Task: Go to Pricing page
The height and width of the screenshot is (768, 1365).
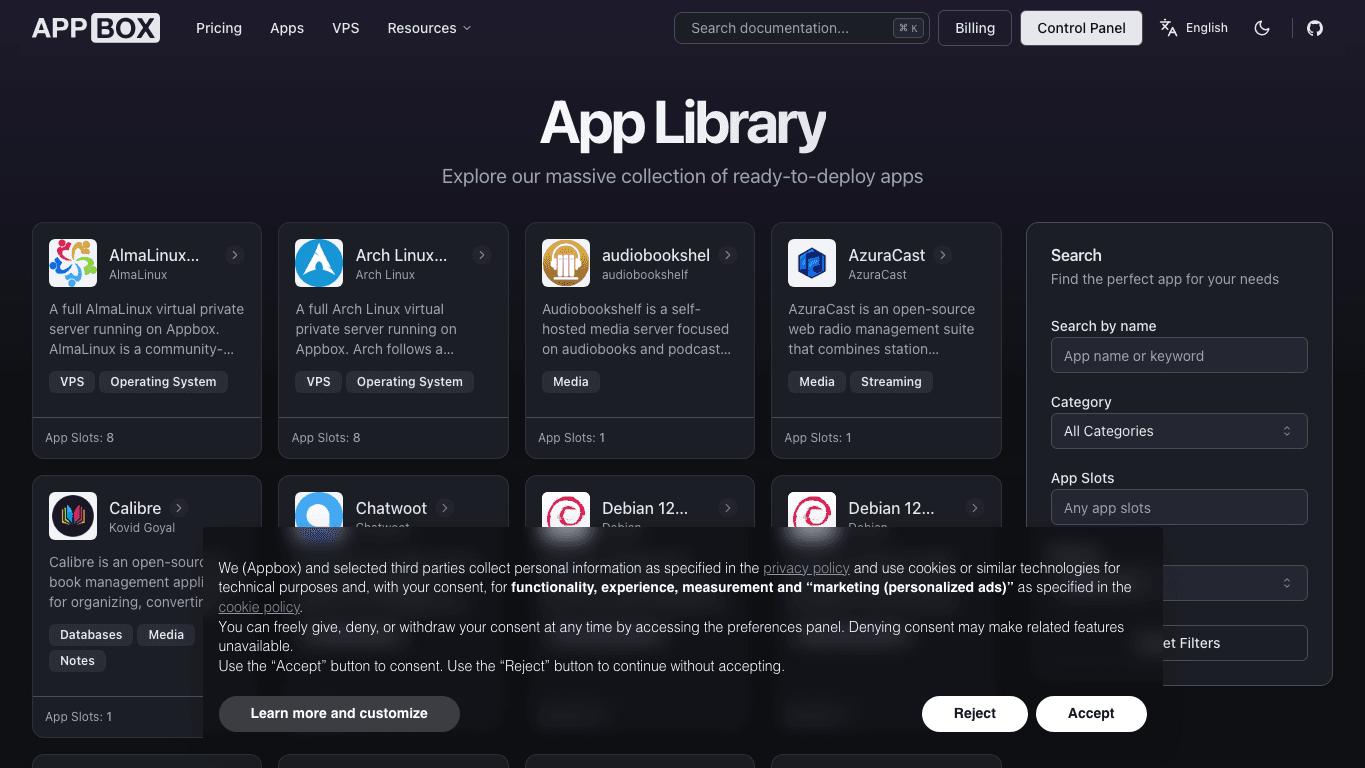Action: (219, 28)
